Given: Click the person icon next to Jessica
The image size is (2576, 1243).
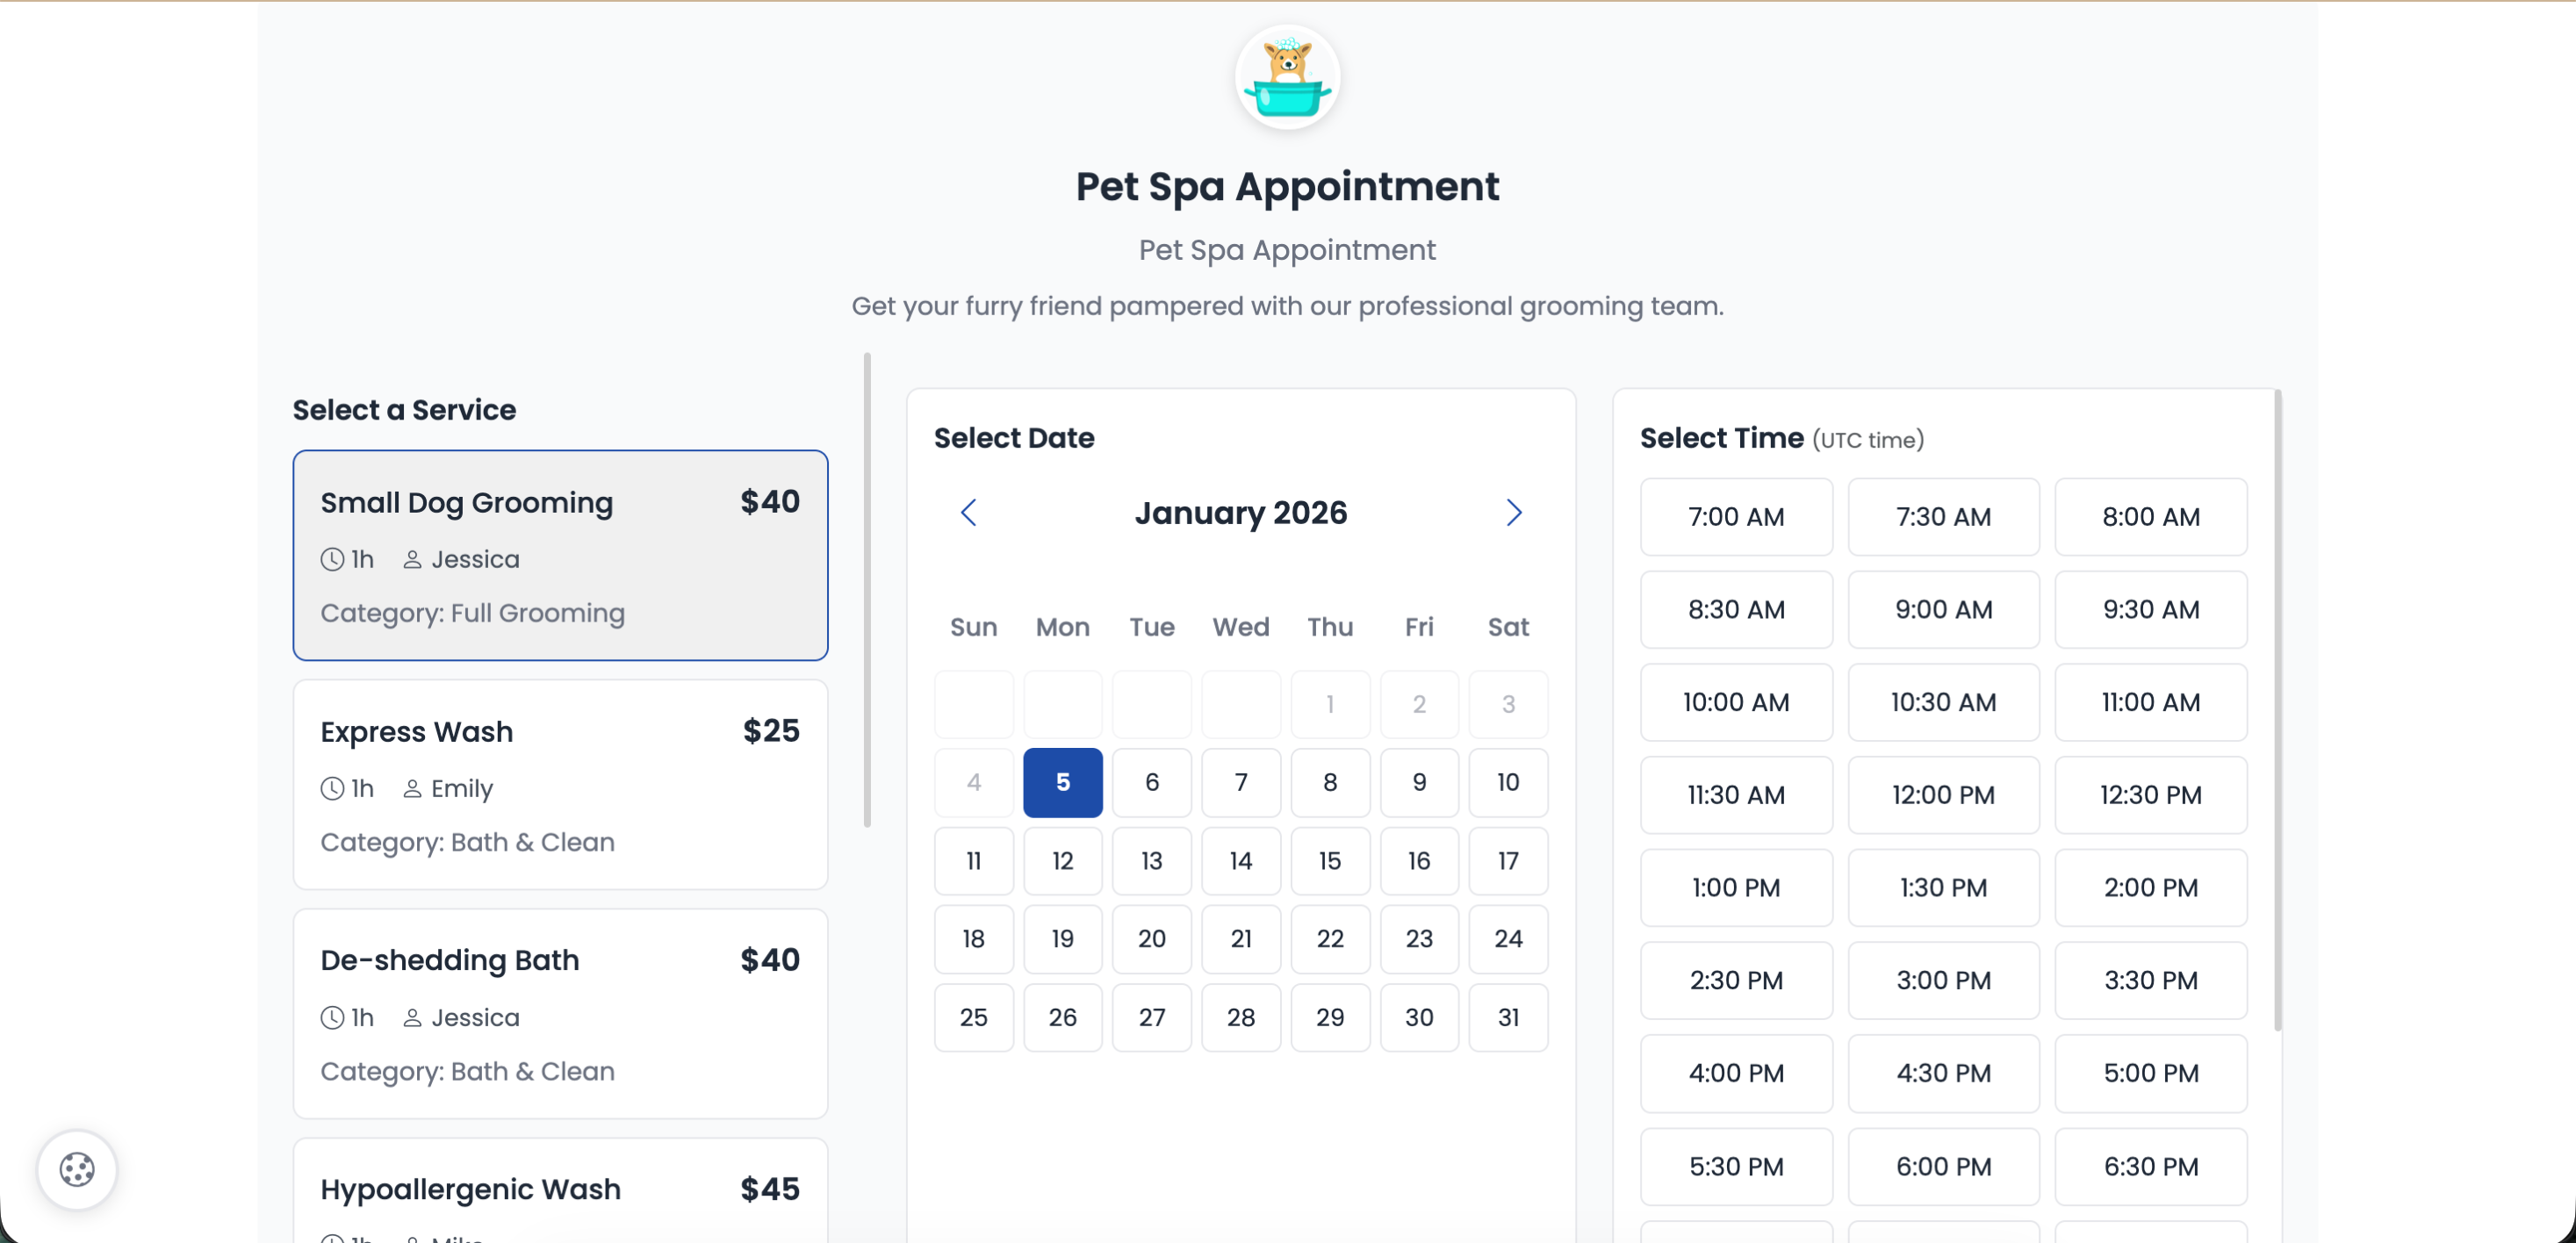Looking at the screenshot, I should [413, 559].
